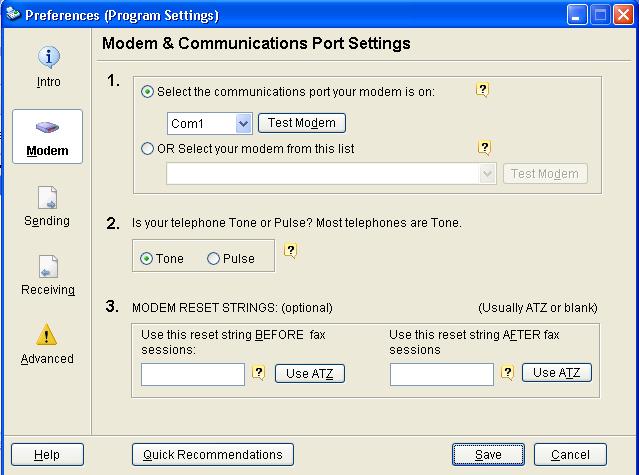Click help icon beside modem list option
The image size is (639, 475).
(x=484, y=147)
